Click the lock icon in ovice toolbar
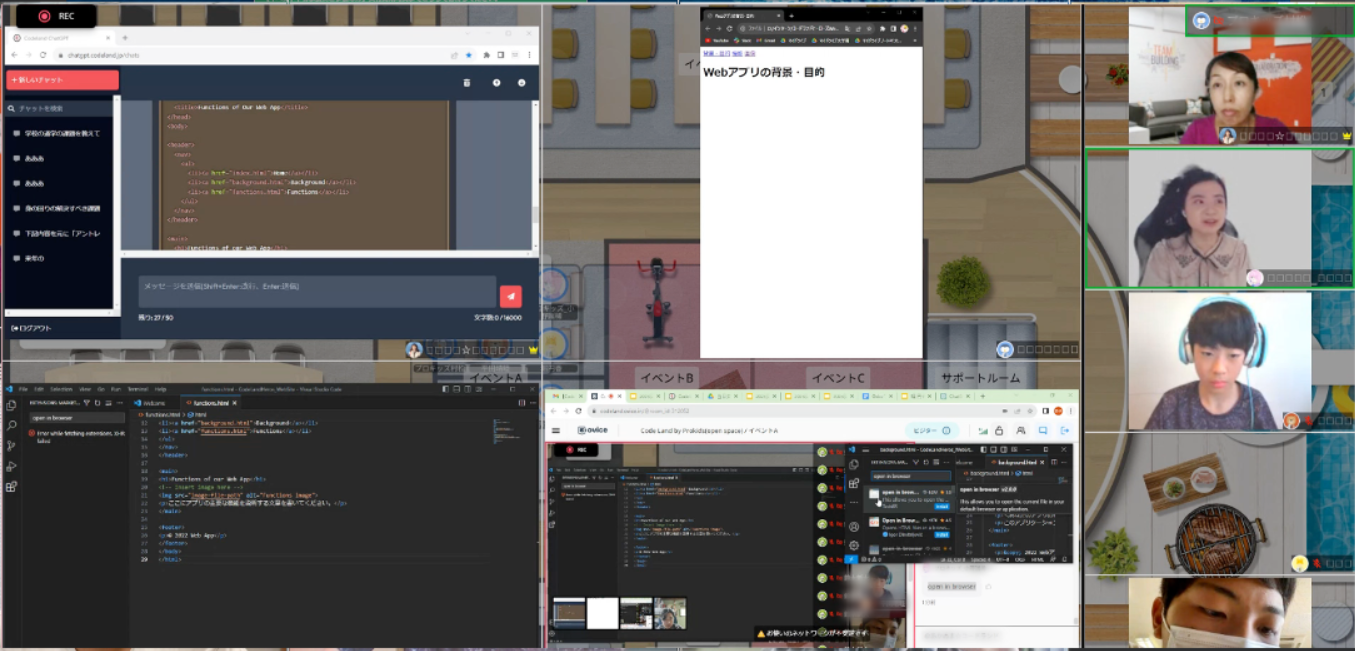This screenshot has width=1355, height=651. pyautogui.click(x=998, y=431)
